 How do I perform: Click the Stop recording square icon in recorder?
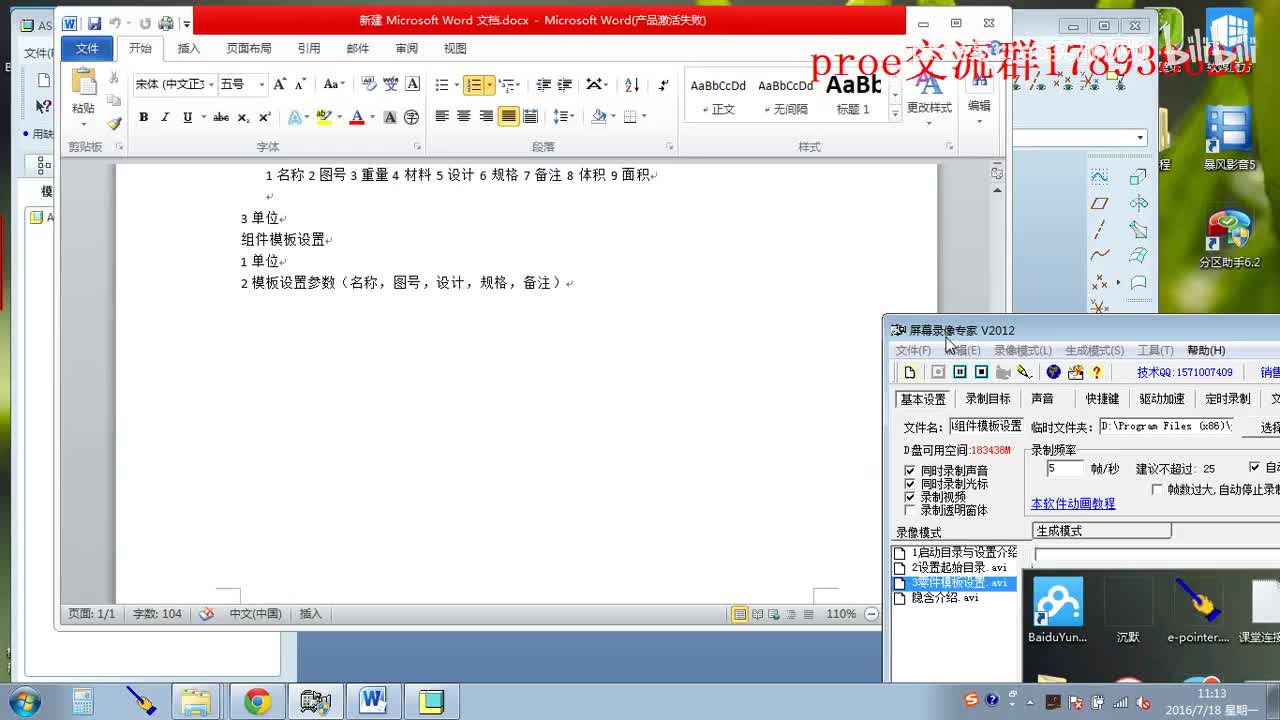point(981,372)
